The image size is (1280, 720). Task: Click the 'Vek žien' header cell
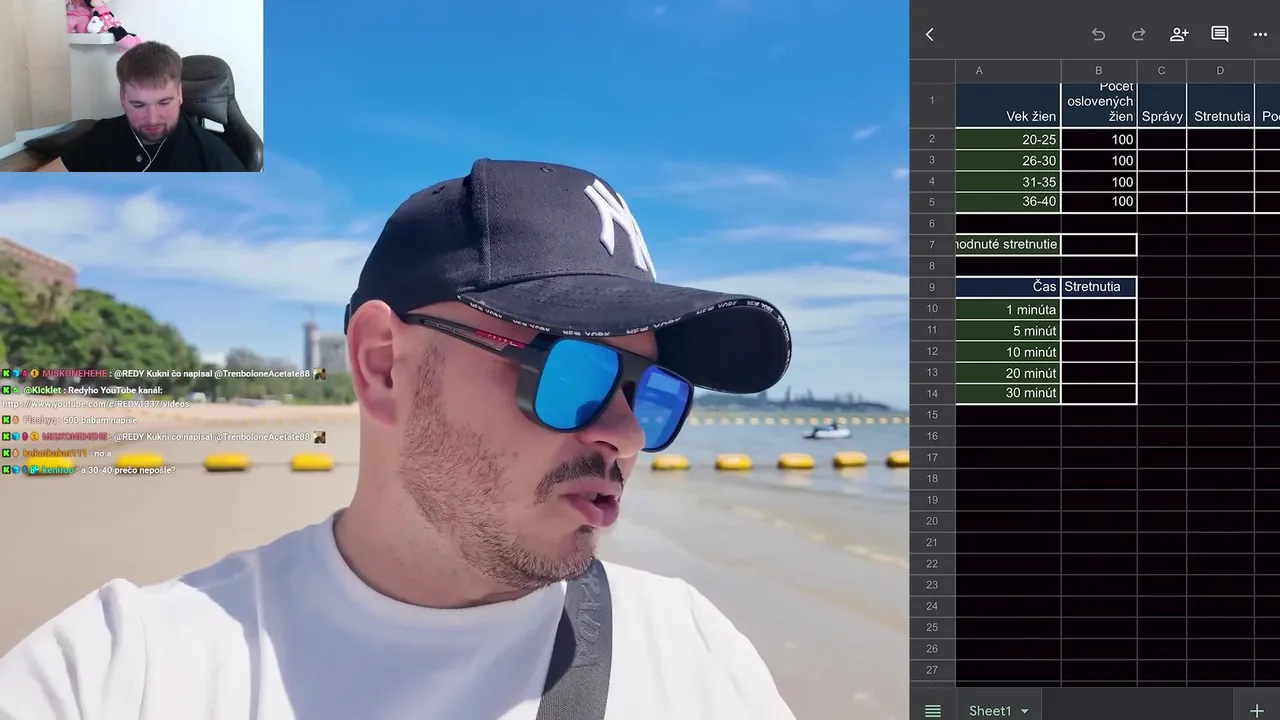point(1008,105)
